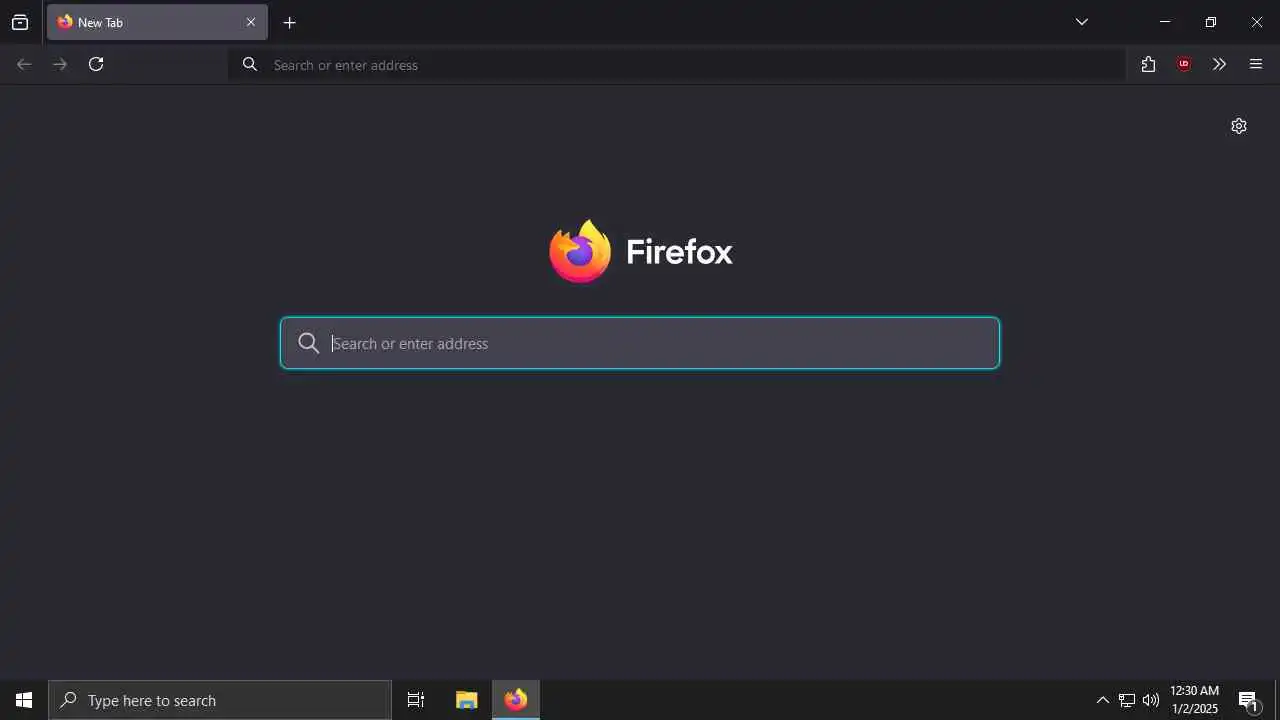Open Task View on taskbar
The height and width of the screenshot is (720, 1280).
point(416,700)
